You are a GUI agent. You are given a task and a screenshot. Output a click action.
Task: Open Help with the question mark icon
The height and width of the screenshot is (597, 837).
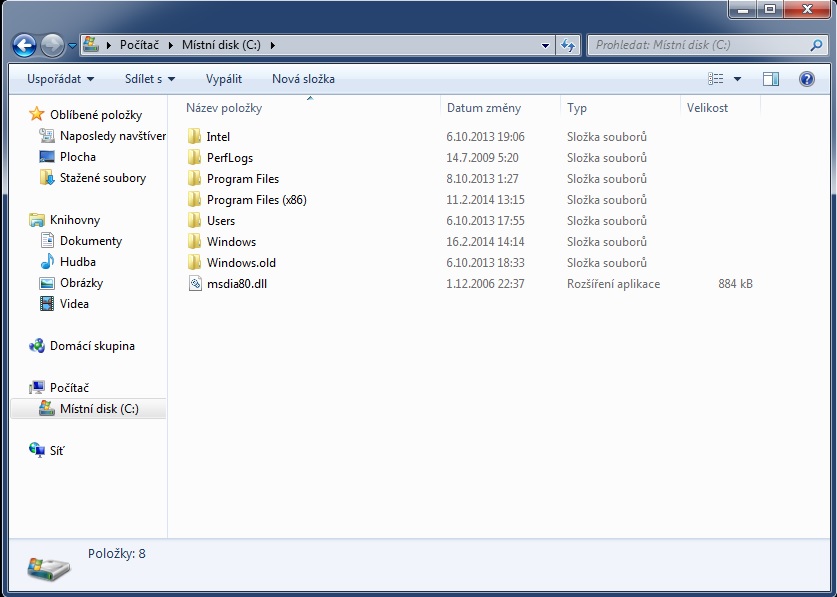click(807, 79)
